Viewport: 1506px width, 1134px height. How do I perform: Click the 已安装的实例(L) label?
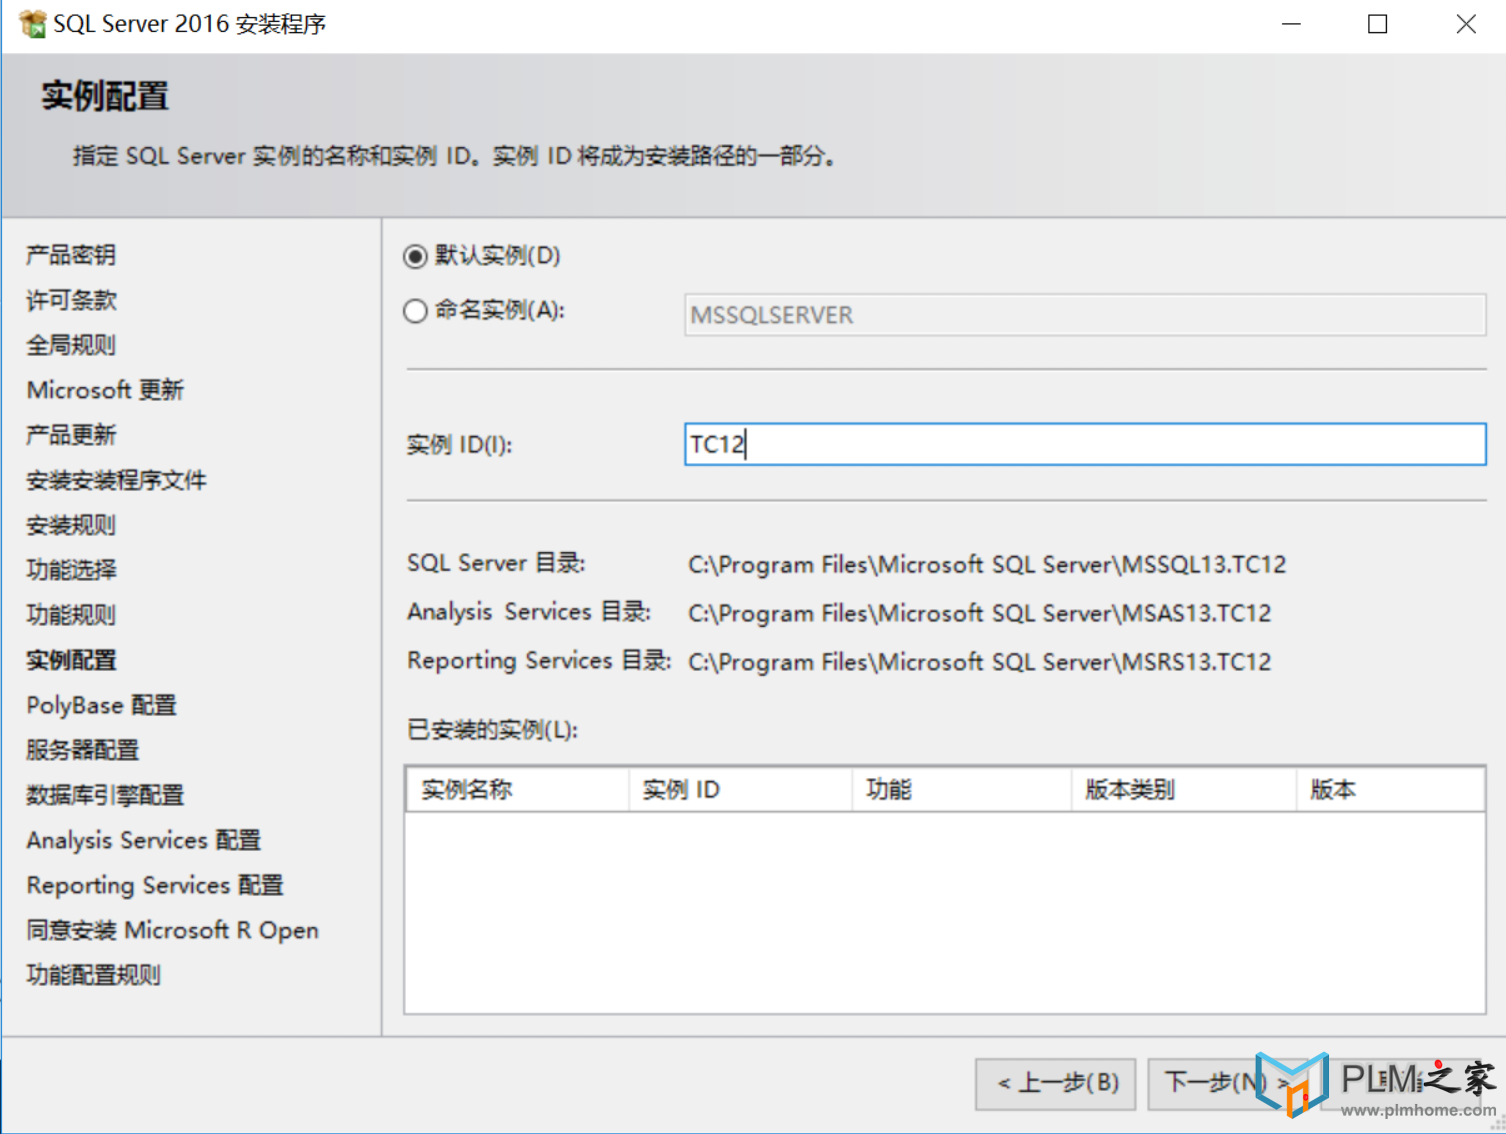tap(493, 730)
